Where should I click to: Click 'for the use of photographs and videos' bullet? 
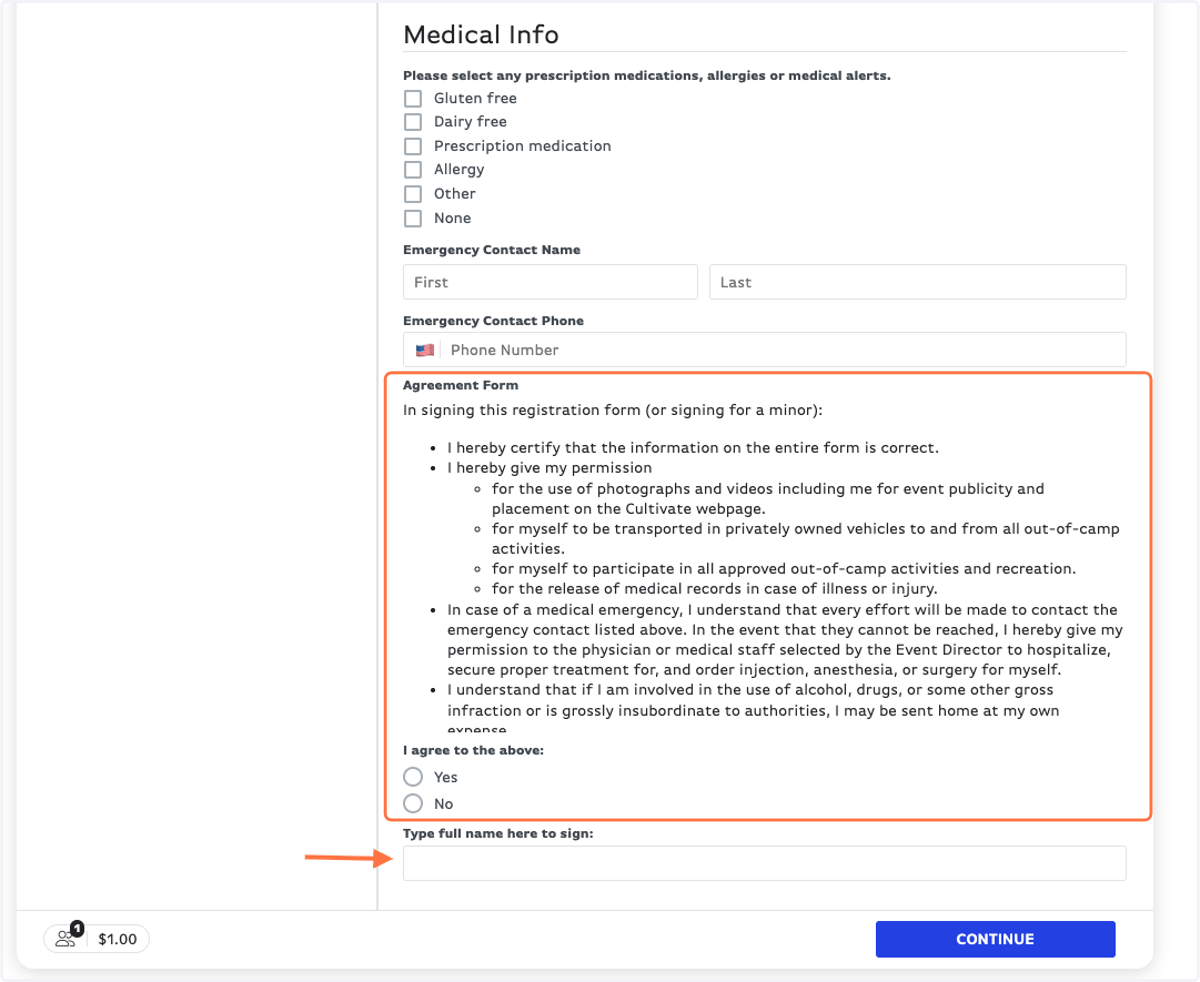tap(767, 498)
